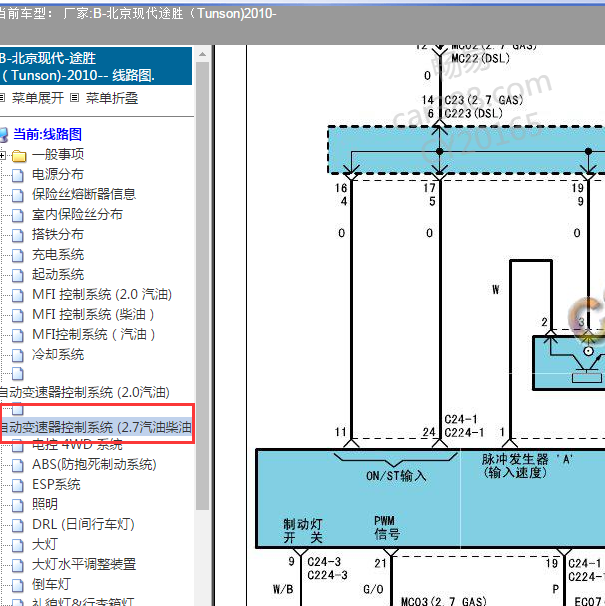
Task: Click the sidebar vertical scrollbar thumb
Action: pyautogui.click(x=202, y=286)
